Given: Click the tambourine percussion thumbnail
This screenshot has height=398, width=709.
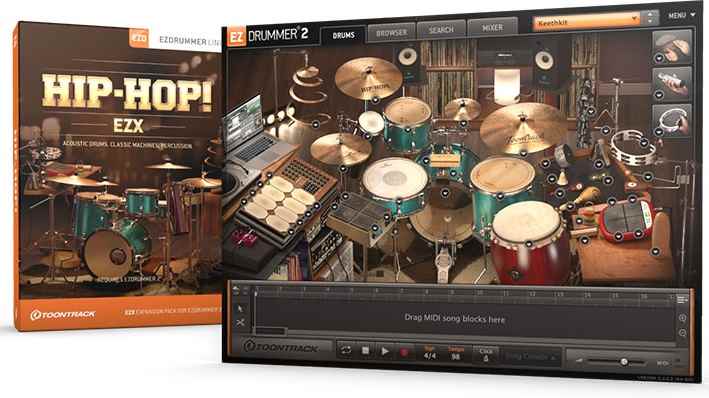Looking at the screenshot, I should (x=672, y=120).
